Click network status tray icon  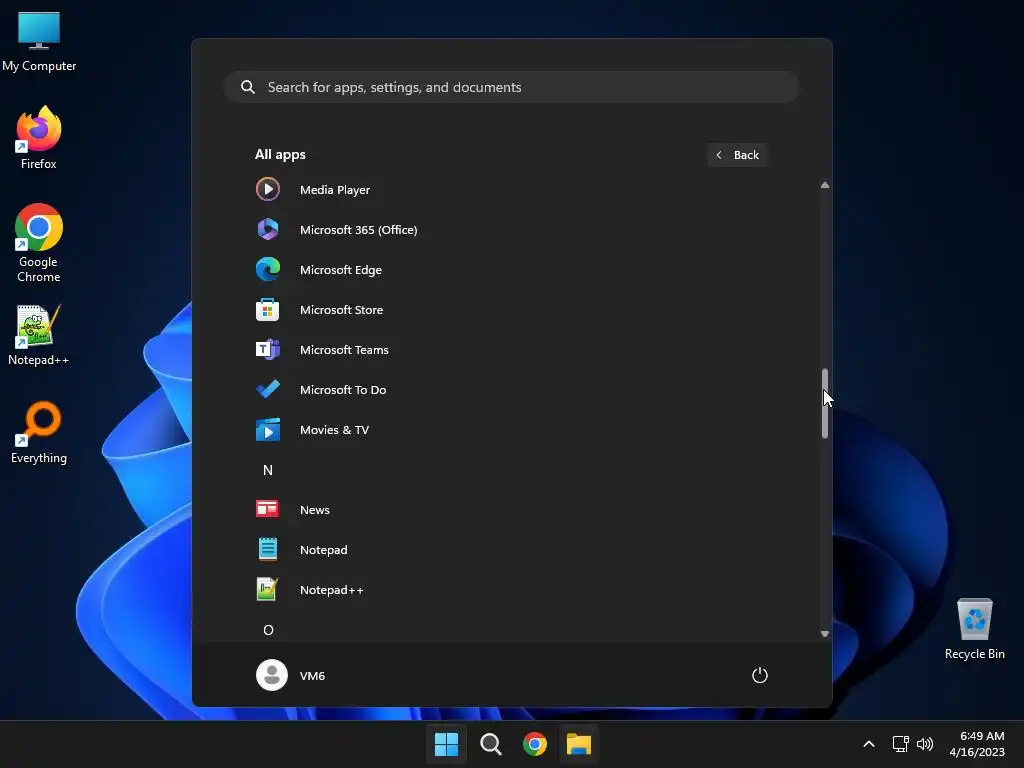[901, 744]
